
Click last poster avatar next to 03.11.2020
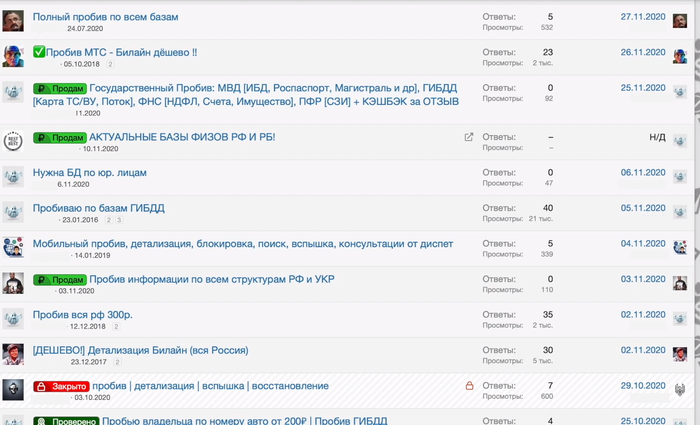tap(680, 283)
